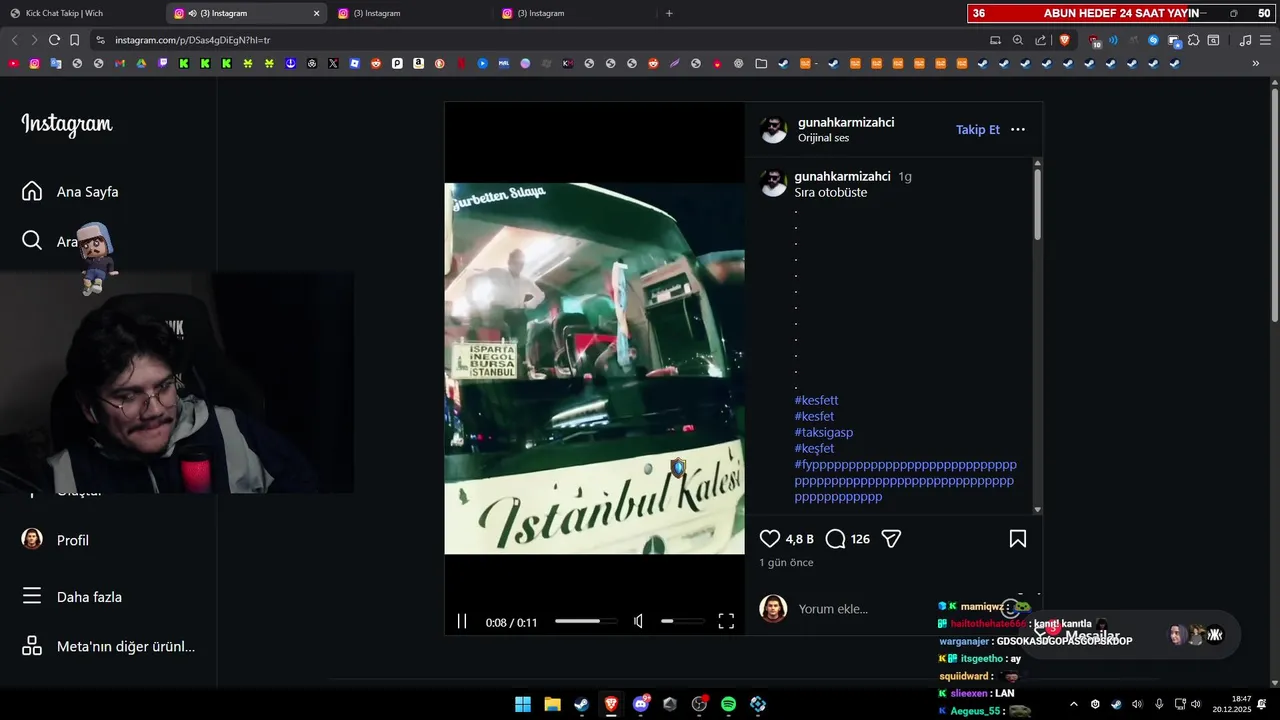Click Orijinal ses audio link
1280x720 pixels.
click(823, 138)
